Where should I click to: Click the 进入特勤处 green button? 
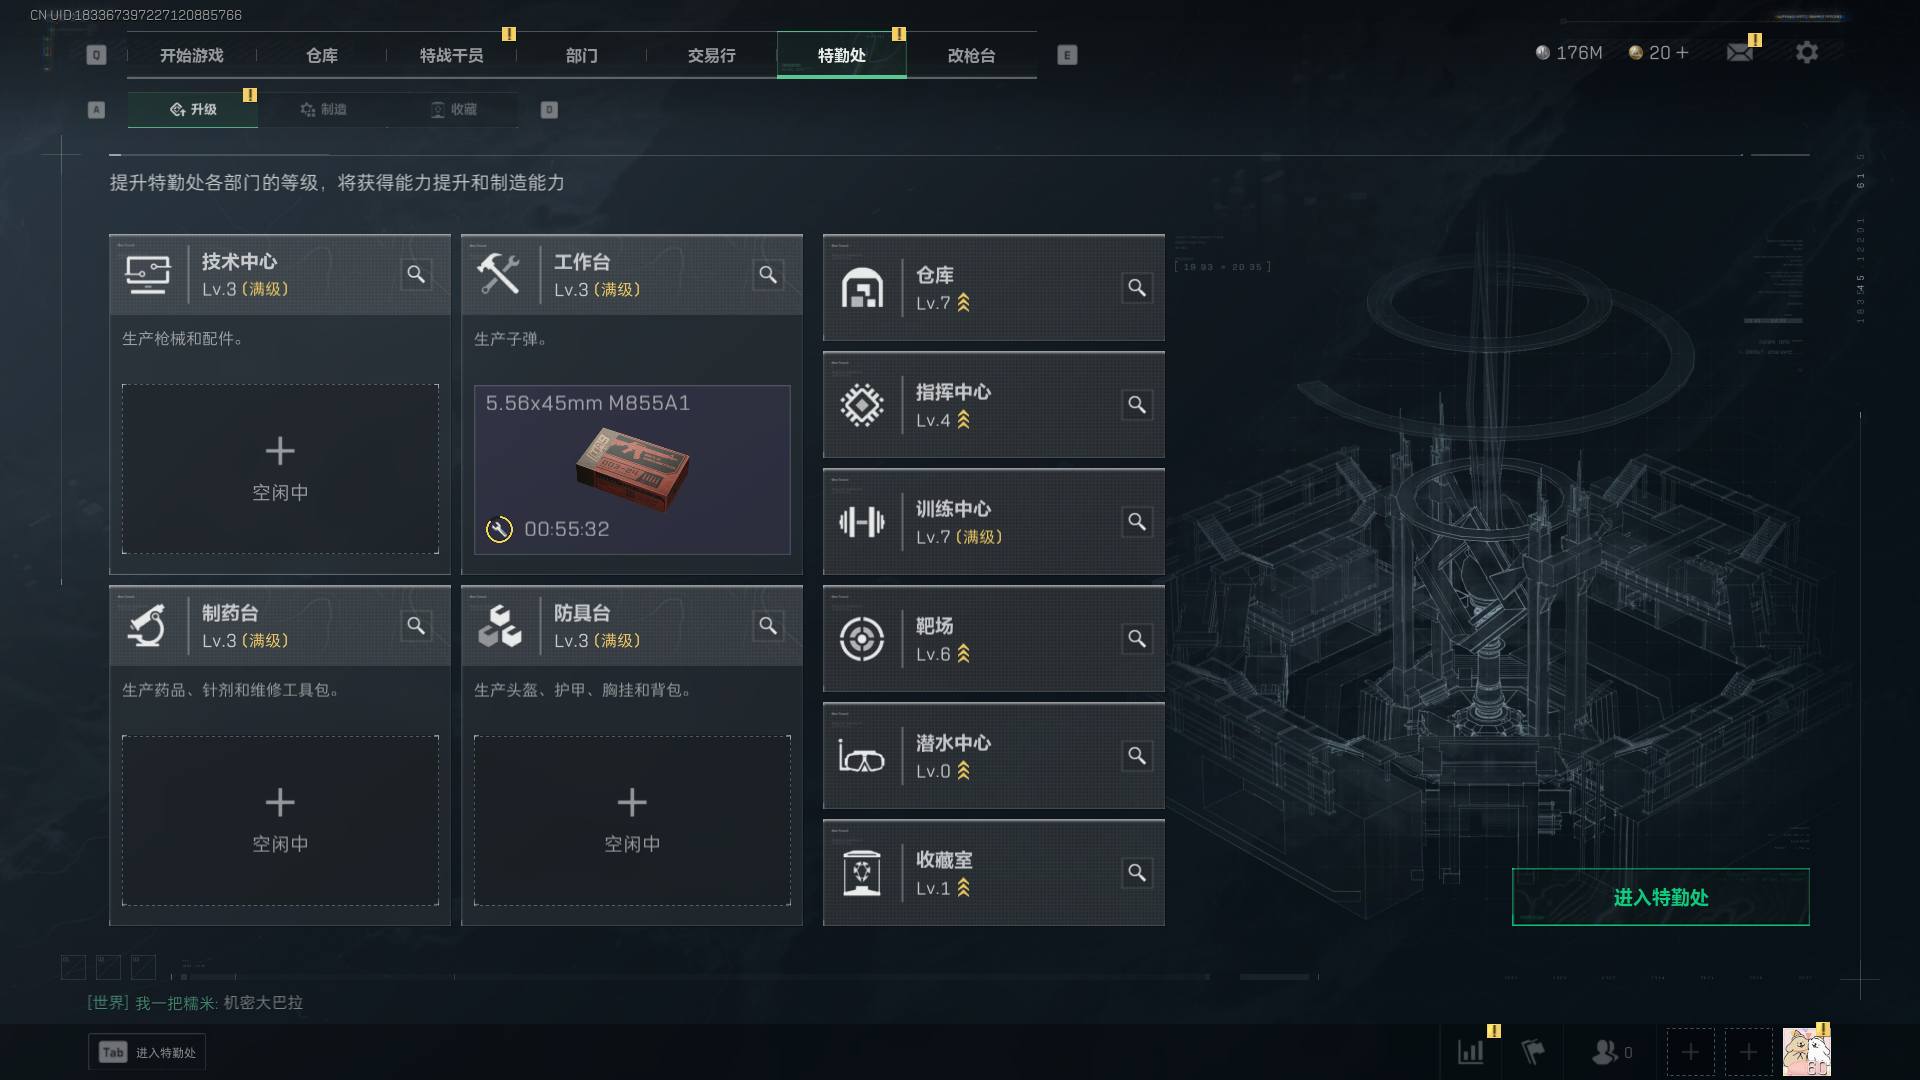tap(1660, 897)
